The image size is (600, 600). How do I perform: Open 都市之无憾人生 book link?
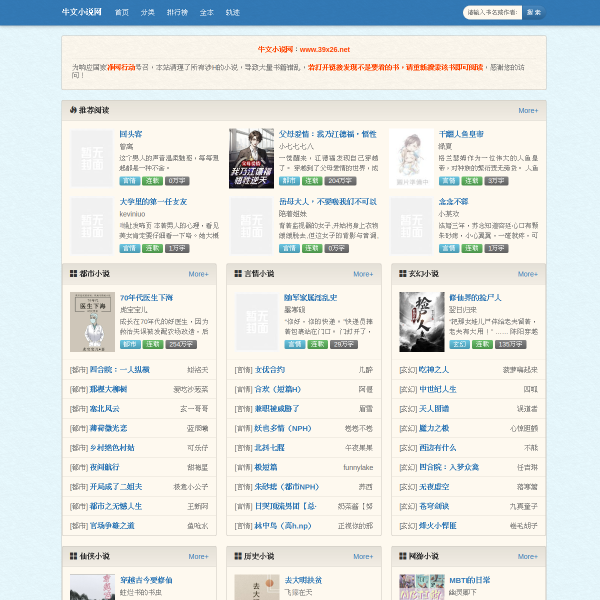pyautogui.click(x=116, y=506)
